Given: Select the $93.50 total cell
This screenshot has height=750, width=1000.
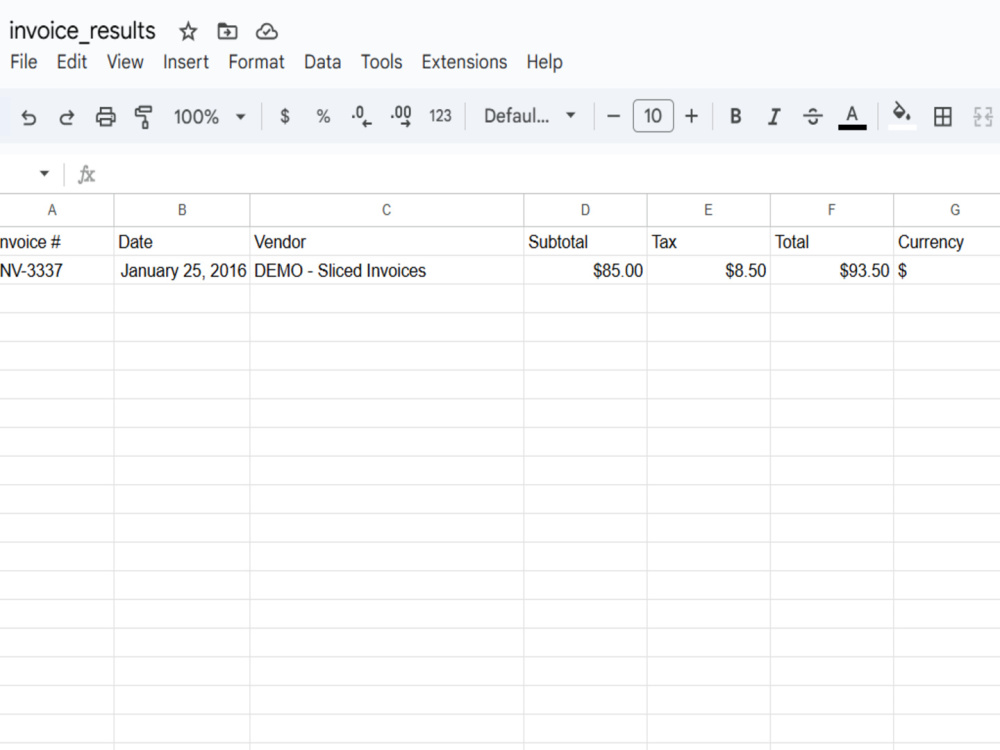Looking at the screenshot, I should point(832,270).
